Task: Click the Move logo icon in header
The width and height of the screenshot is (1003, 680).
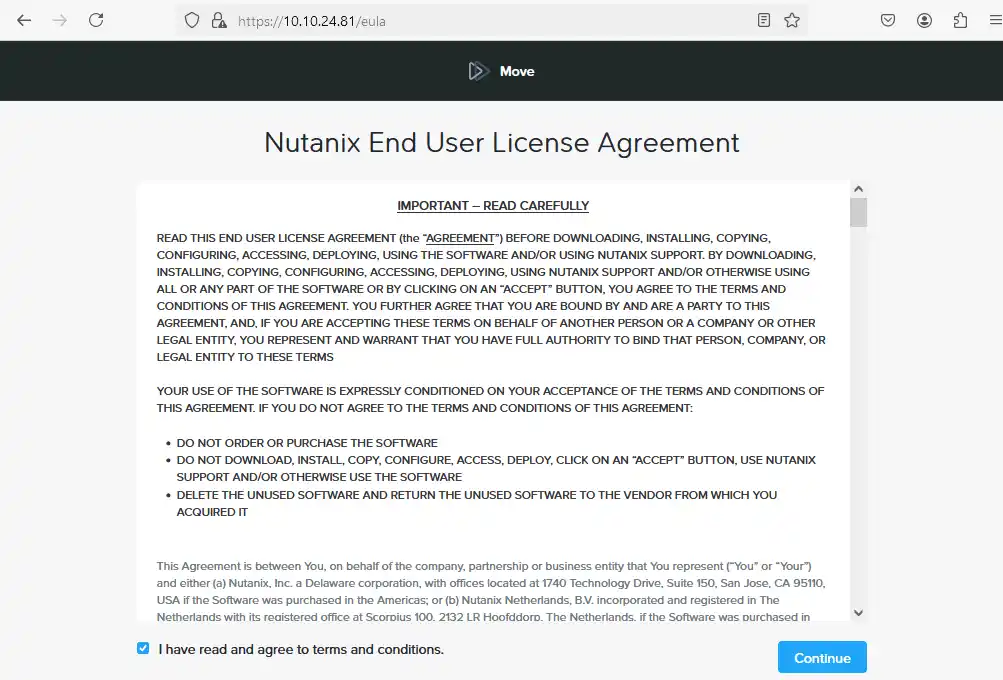Action: [478, 71]
